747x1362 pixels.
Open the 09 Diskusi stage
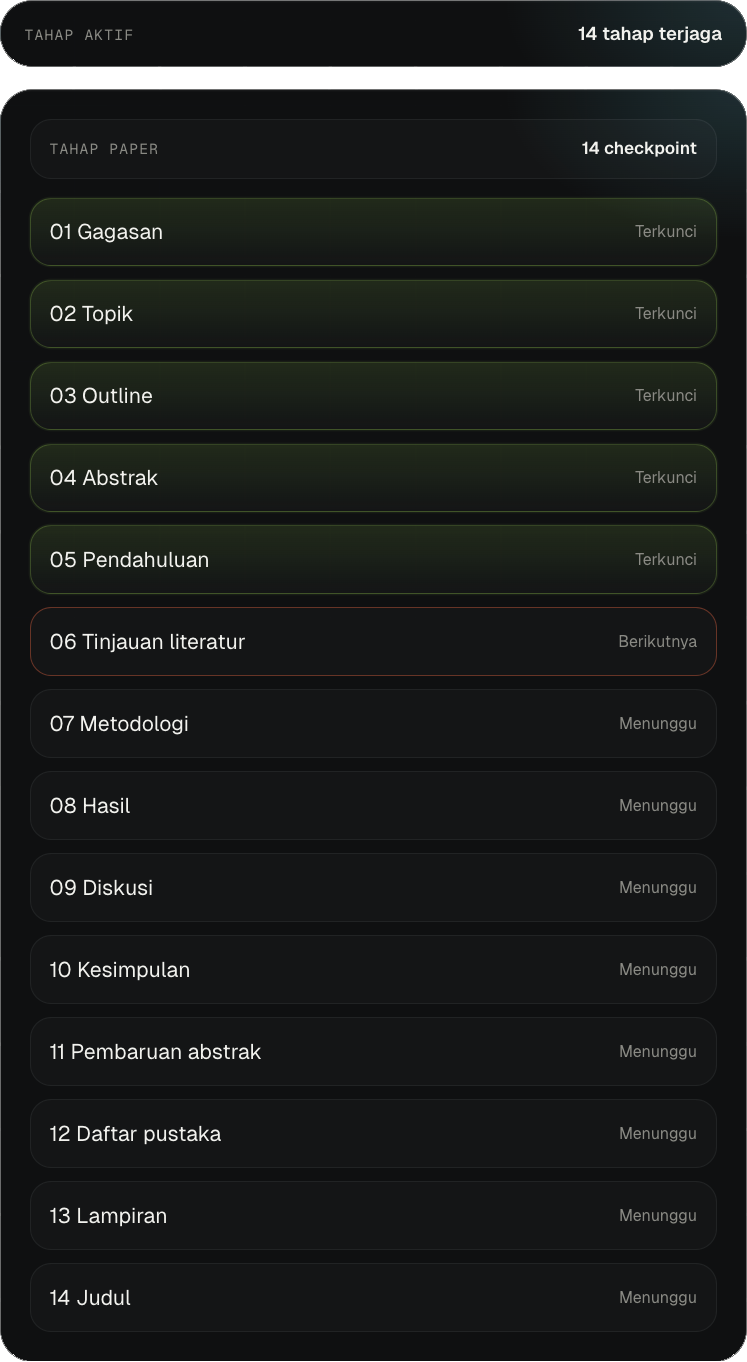[x=373, y=888]
